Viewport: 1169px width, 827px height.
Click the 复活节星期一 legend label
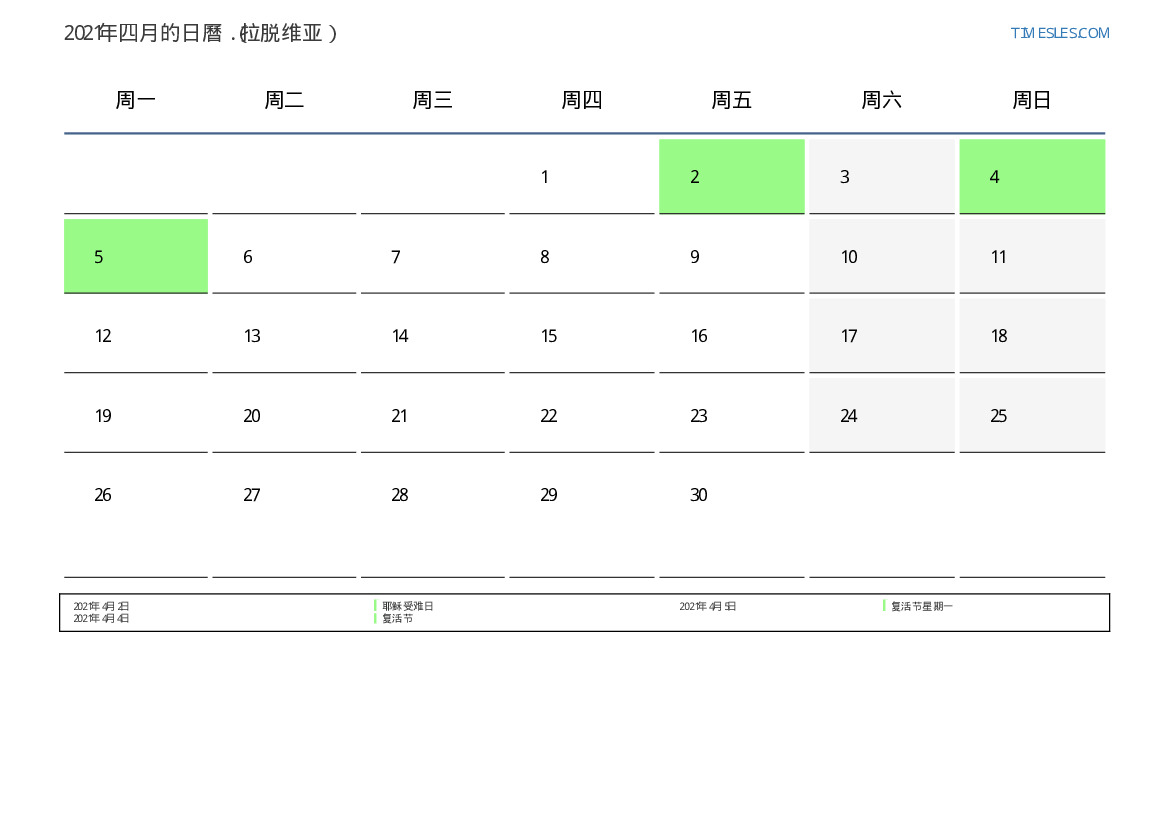[921, 606]
